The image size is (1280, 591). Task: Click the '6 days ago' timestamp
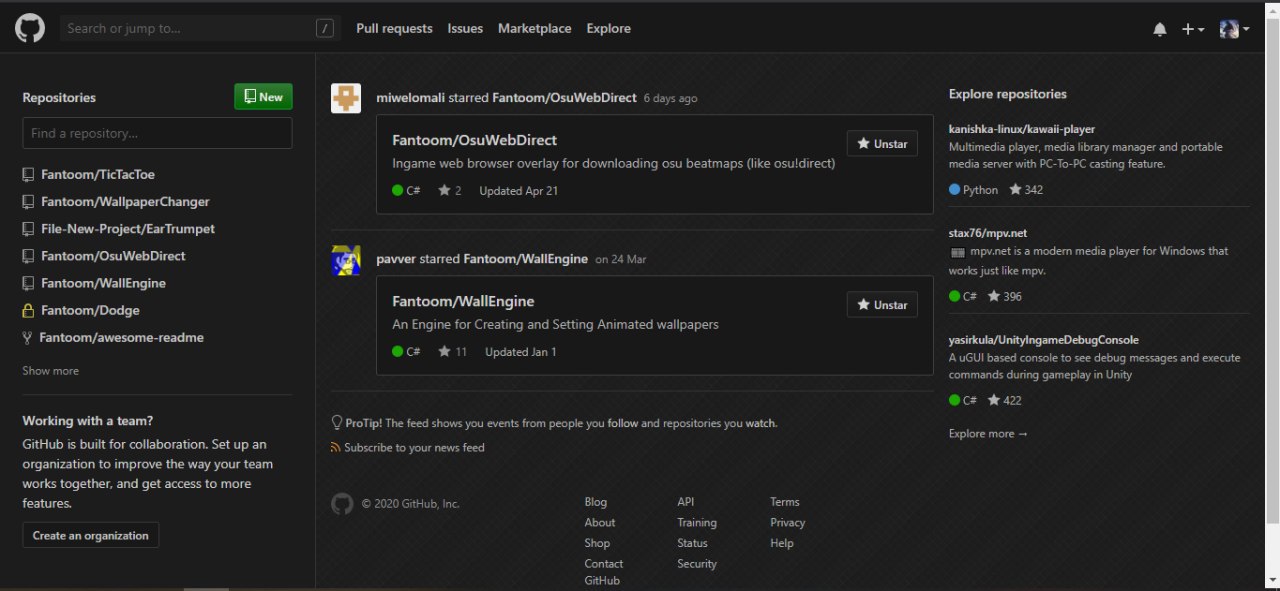pyautogui.click(x=671, y=98)
